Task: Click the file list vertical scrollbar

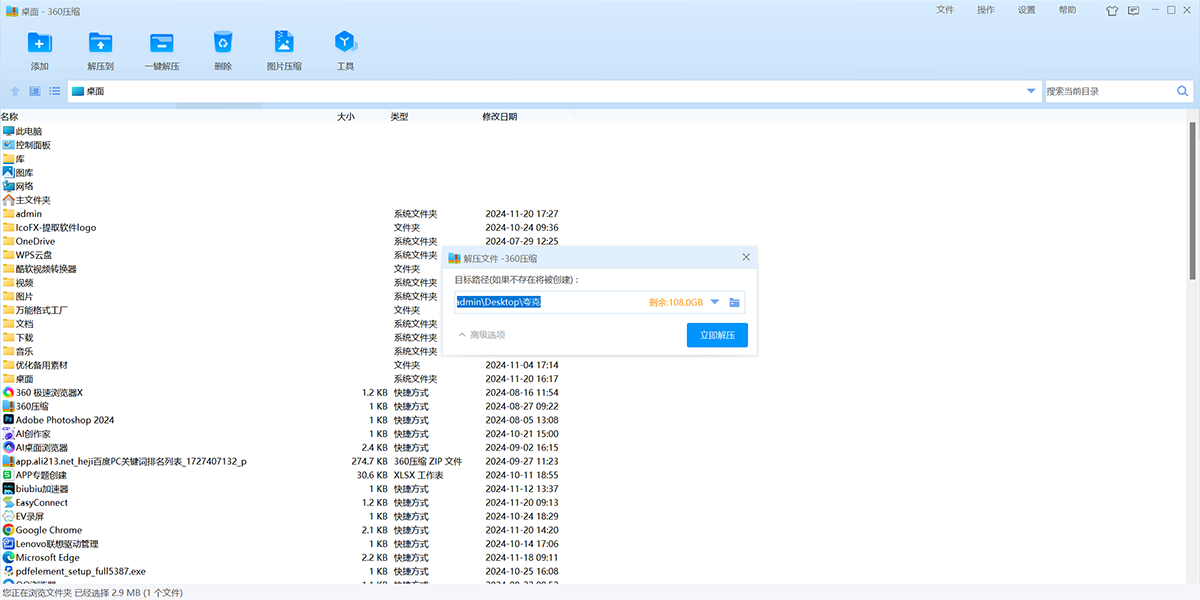Action: (x=1193, y=200)
